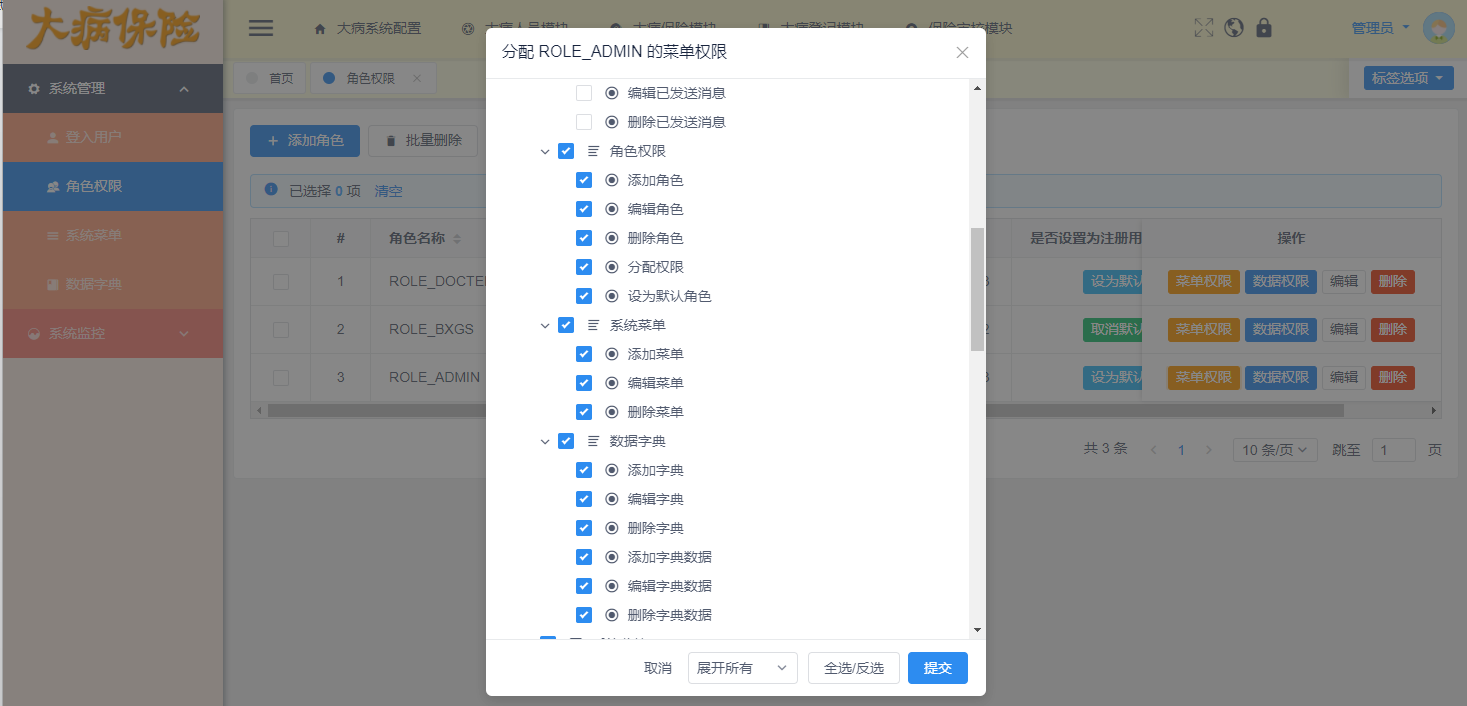Click the list icon next to 数据字典 node
Viewport: 1467px width, 706px height.
click(x=594, y=441)
